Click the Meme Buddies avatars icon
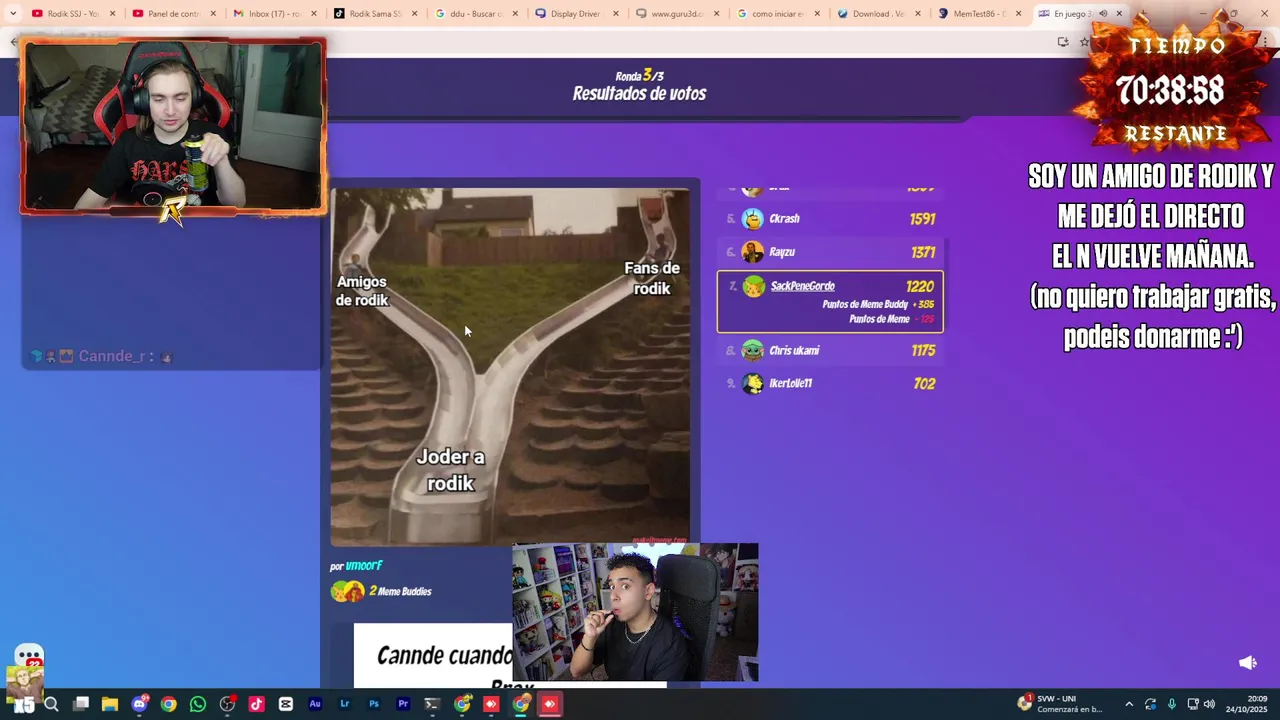Screen dimensions: 1280x720 point(348,591)
